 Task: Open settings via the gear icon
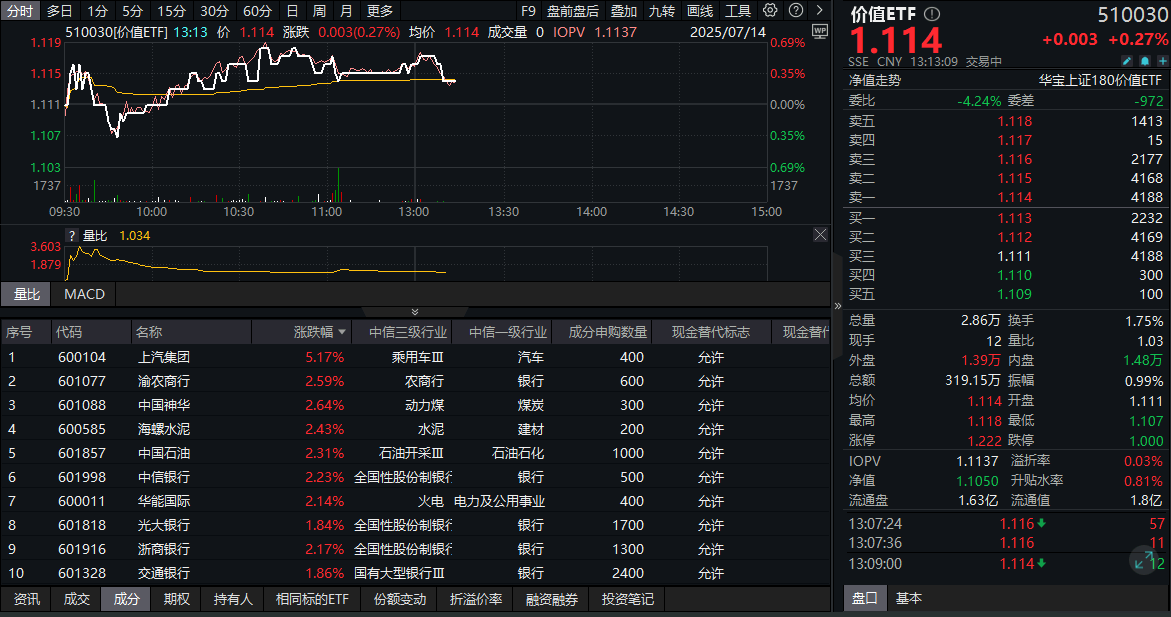point(768,10)
